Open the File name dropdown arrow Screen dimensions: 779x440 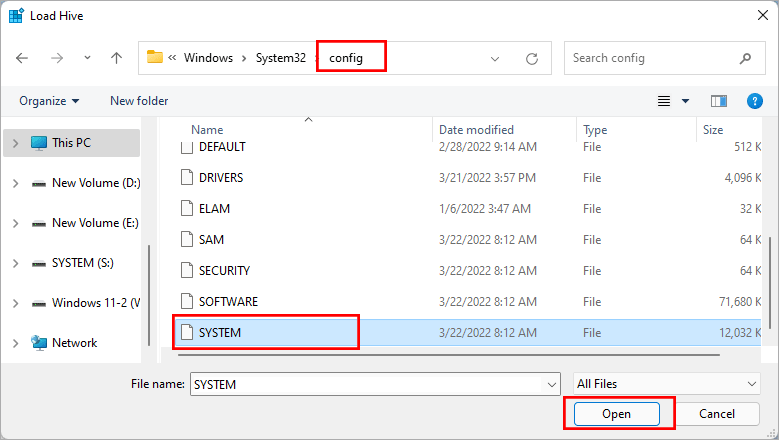click(x=551, y=384)
